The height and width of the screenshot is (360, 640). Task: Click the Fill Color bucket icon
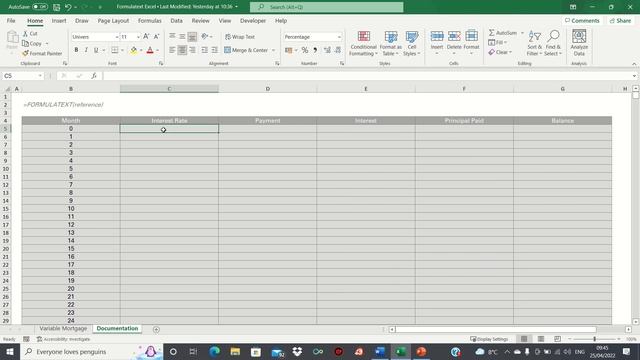pyautogui.click(x=133, y=50)
